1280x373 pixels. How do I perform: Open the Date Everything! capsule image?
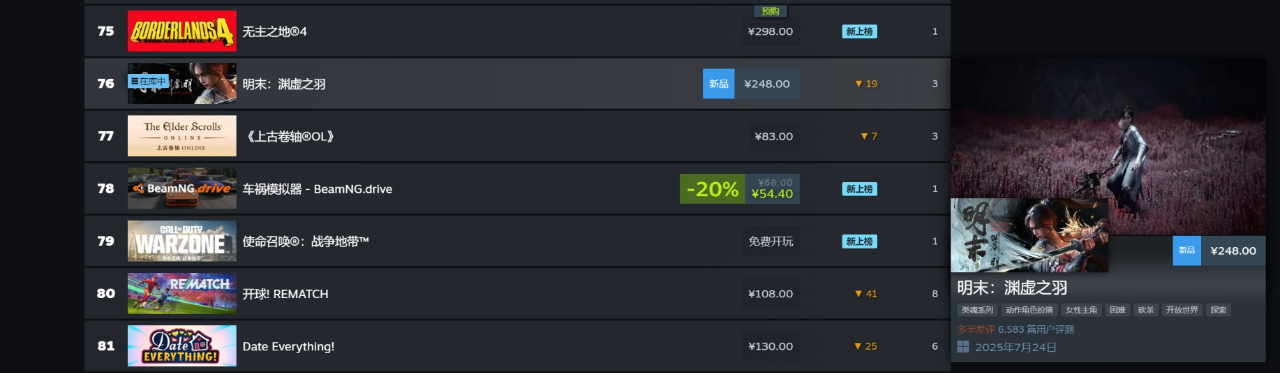coord(182,346)
